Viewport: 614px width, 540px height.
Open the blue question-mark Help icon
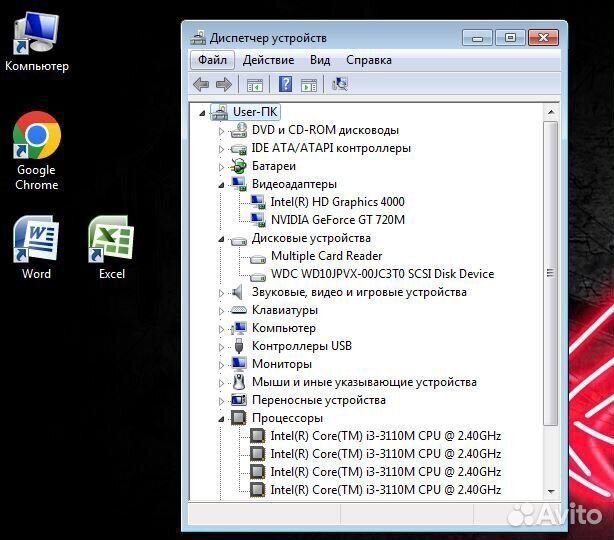coord(285,84)
